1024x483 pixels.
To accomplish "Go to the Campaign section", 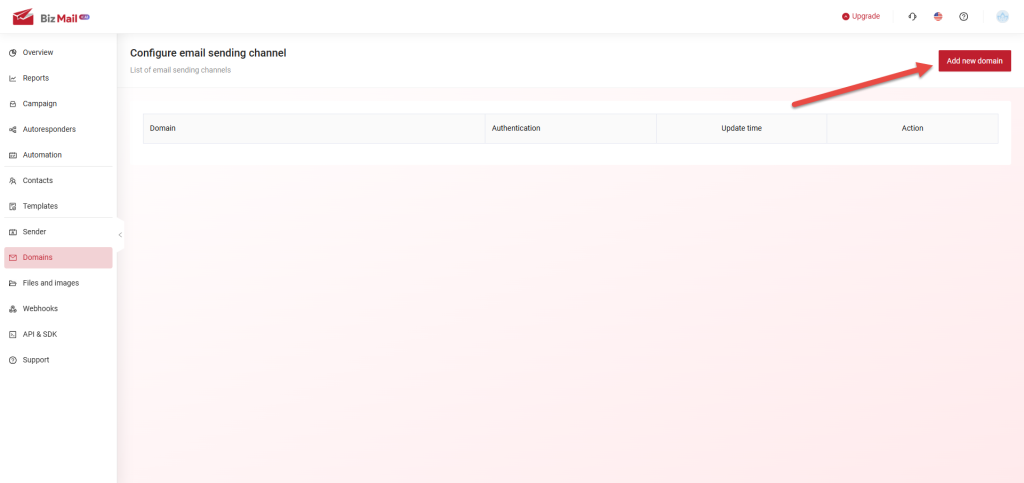I will tap(39, 104).
